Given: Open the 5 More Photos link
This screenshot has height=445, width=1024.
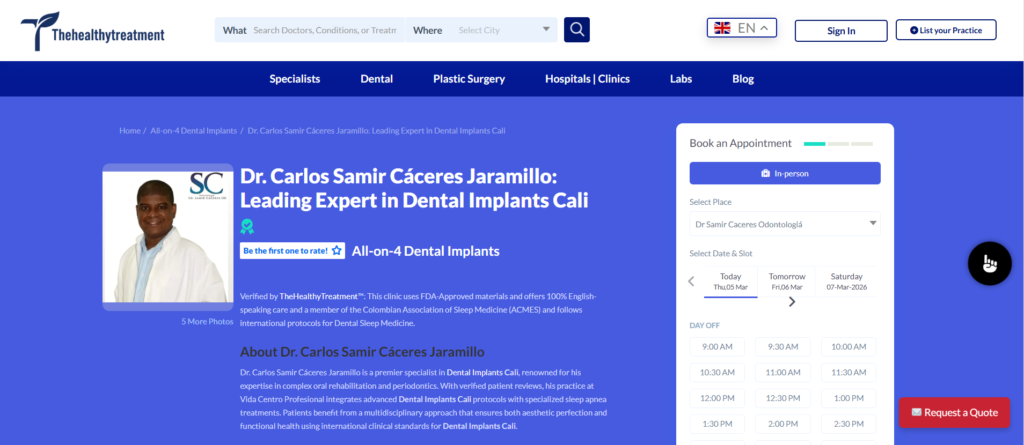Looking at the screenshot, I should coord(207,321).
